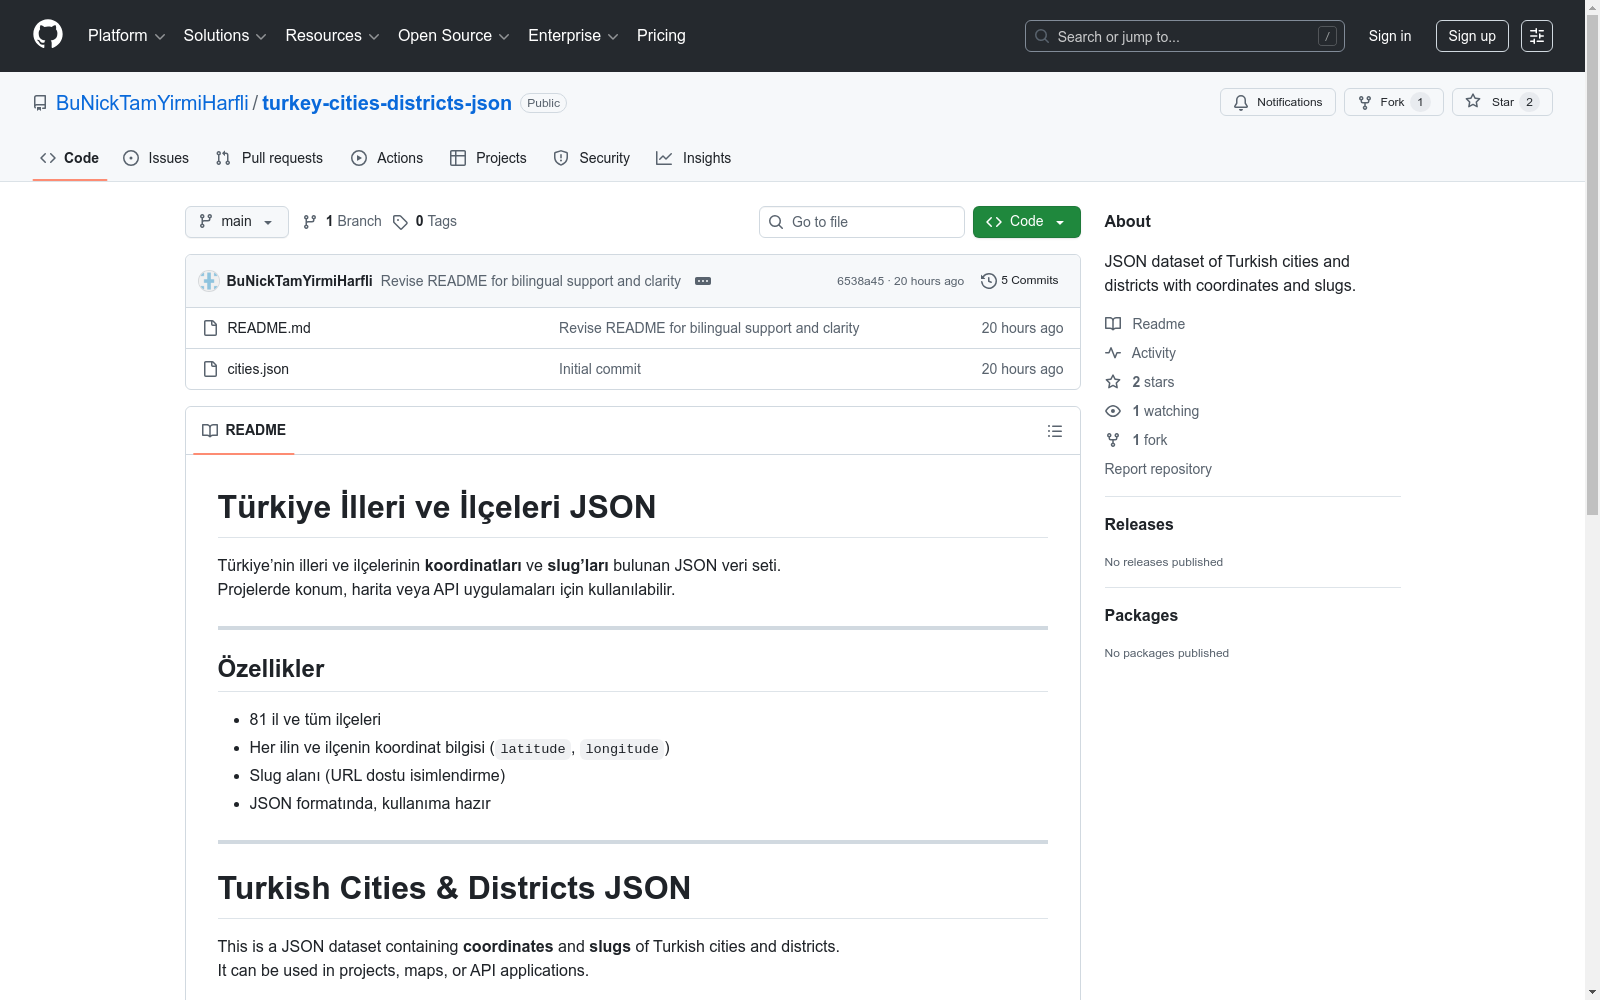Viewport: 1600px width, 1000px height.
Task: Expand the green Code dropdown button
Action: (x=1026, y=222)
